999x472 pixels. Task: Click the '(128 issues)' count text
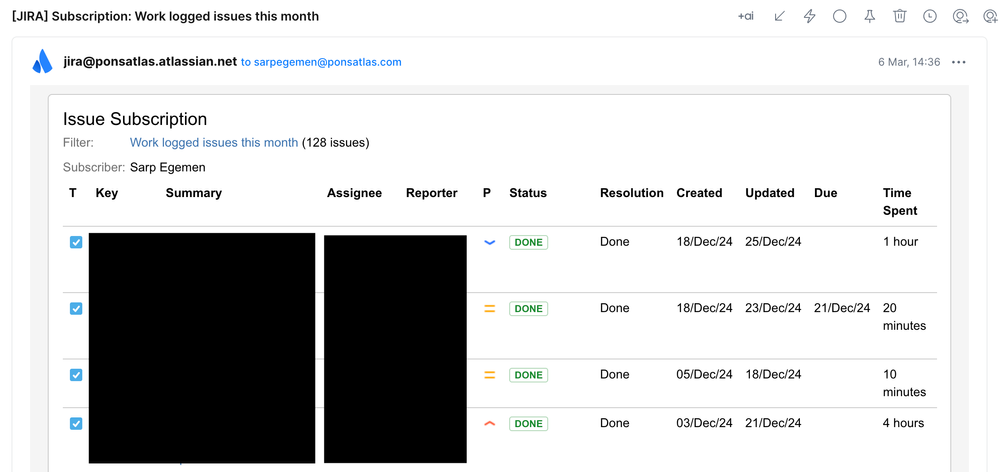[x=335, y=143]
